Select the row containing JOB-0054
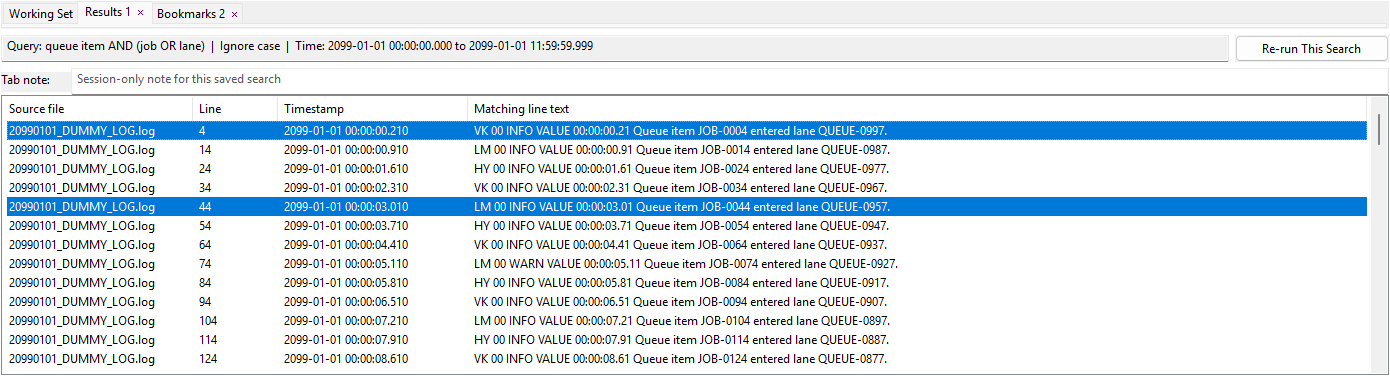Image resolution: width=1390 pixels, height=376 pixels. 686,226
